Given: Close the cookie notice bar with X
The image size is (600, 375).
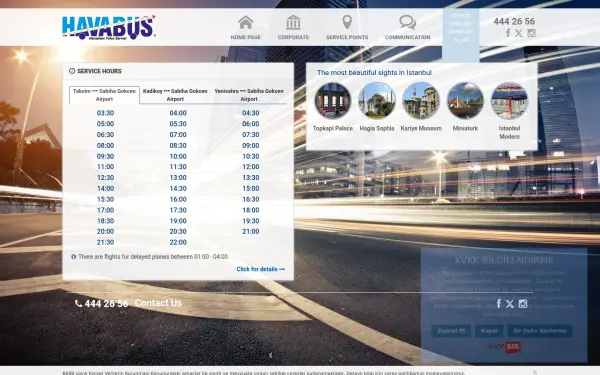Looking at the screenshot, I should coord(535,372).
